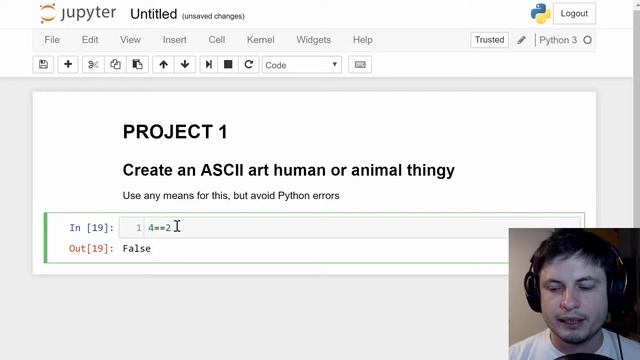
Task: Open the Cell menu
Action: [217, 40]
